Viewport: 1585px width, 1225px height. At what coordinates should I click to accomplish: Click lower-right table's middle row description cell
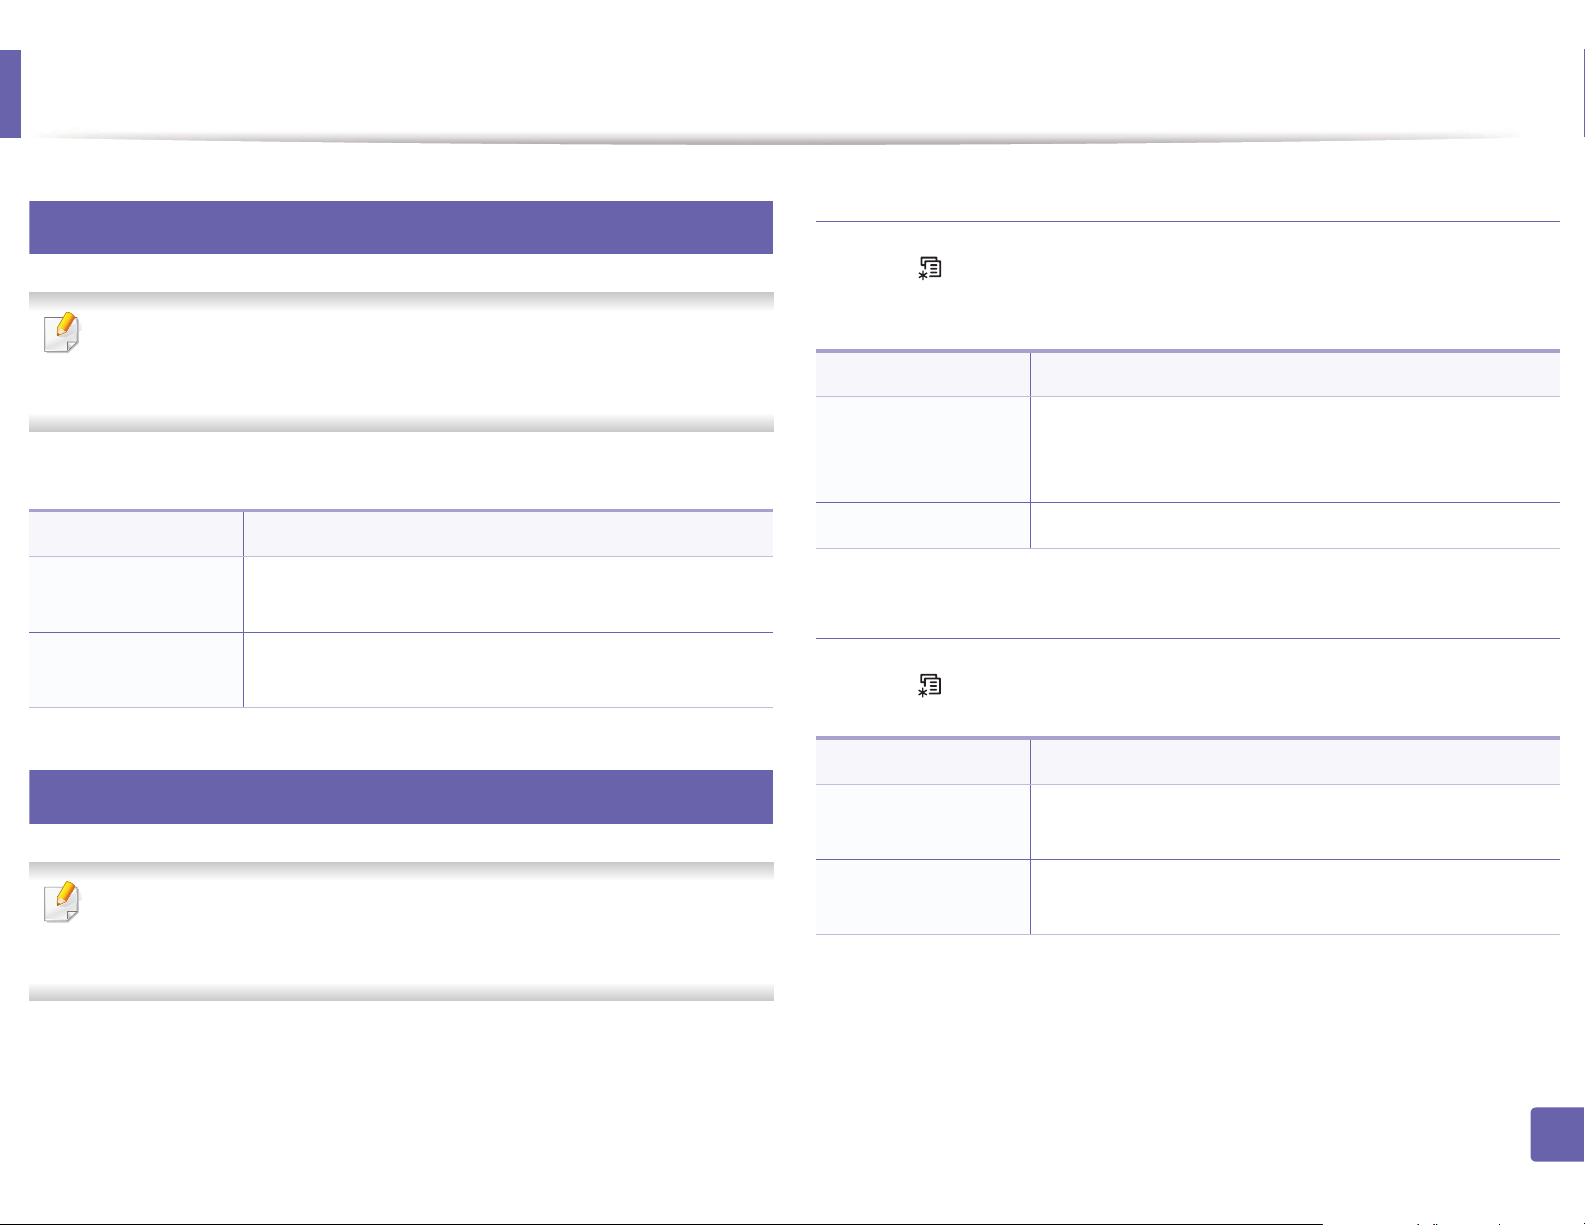[1295, 822]
